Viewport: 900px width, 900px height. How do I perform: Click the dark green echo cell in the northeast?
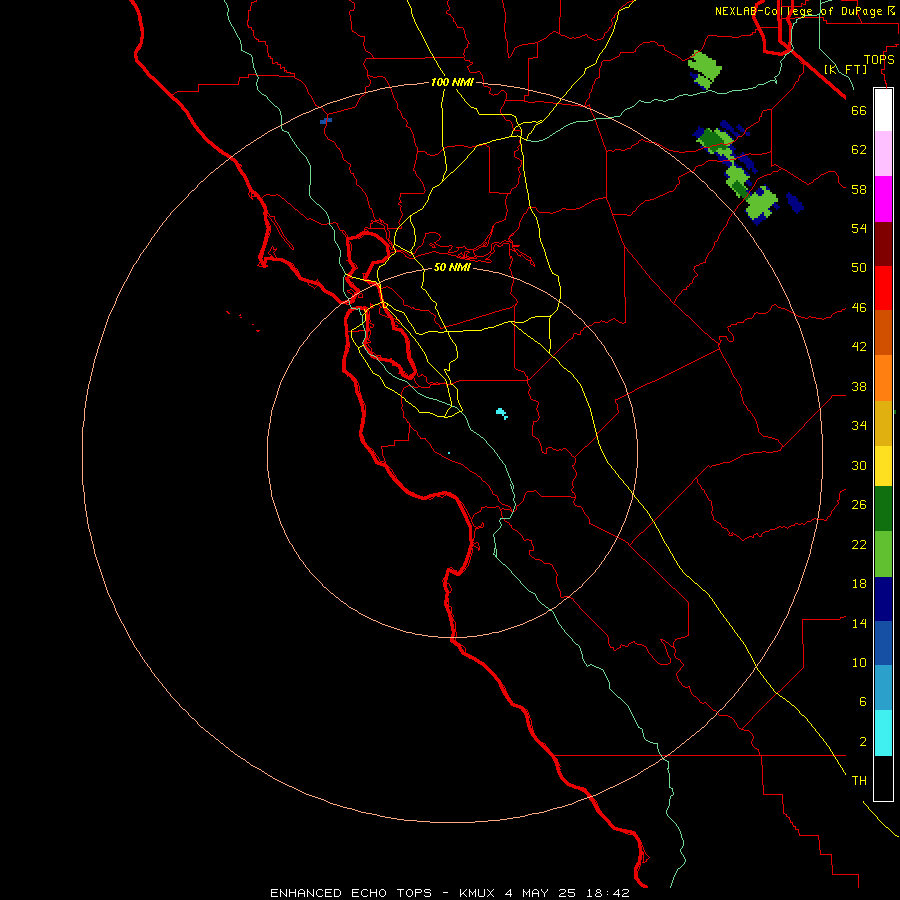pyautogui.click(x=711, y=138)
